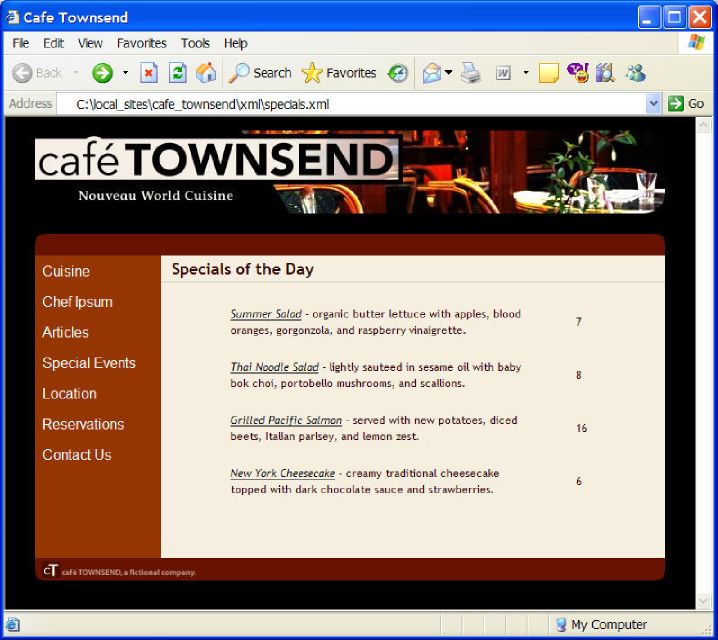Print the page using printer icon
The width and height of the screenshot is (718, 640).
(x=471, y=73)
